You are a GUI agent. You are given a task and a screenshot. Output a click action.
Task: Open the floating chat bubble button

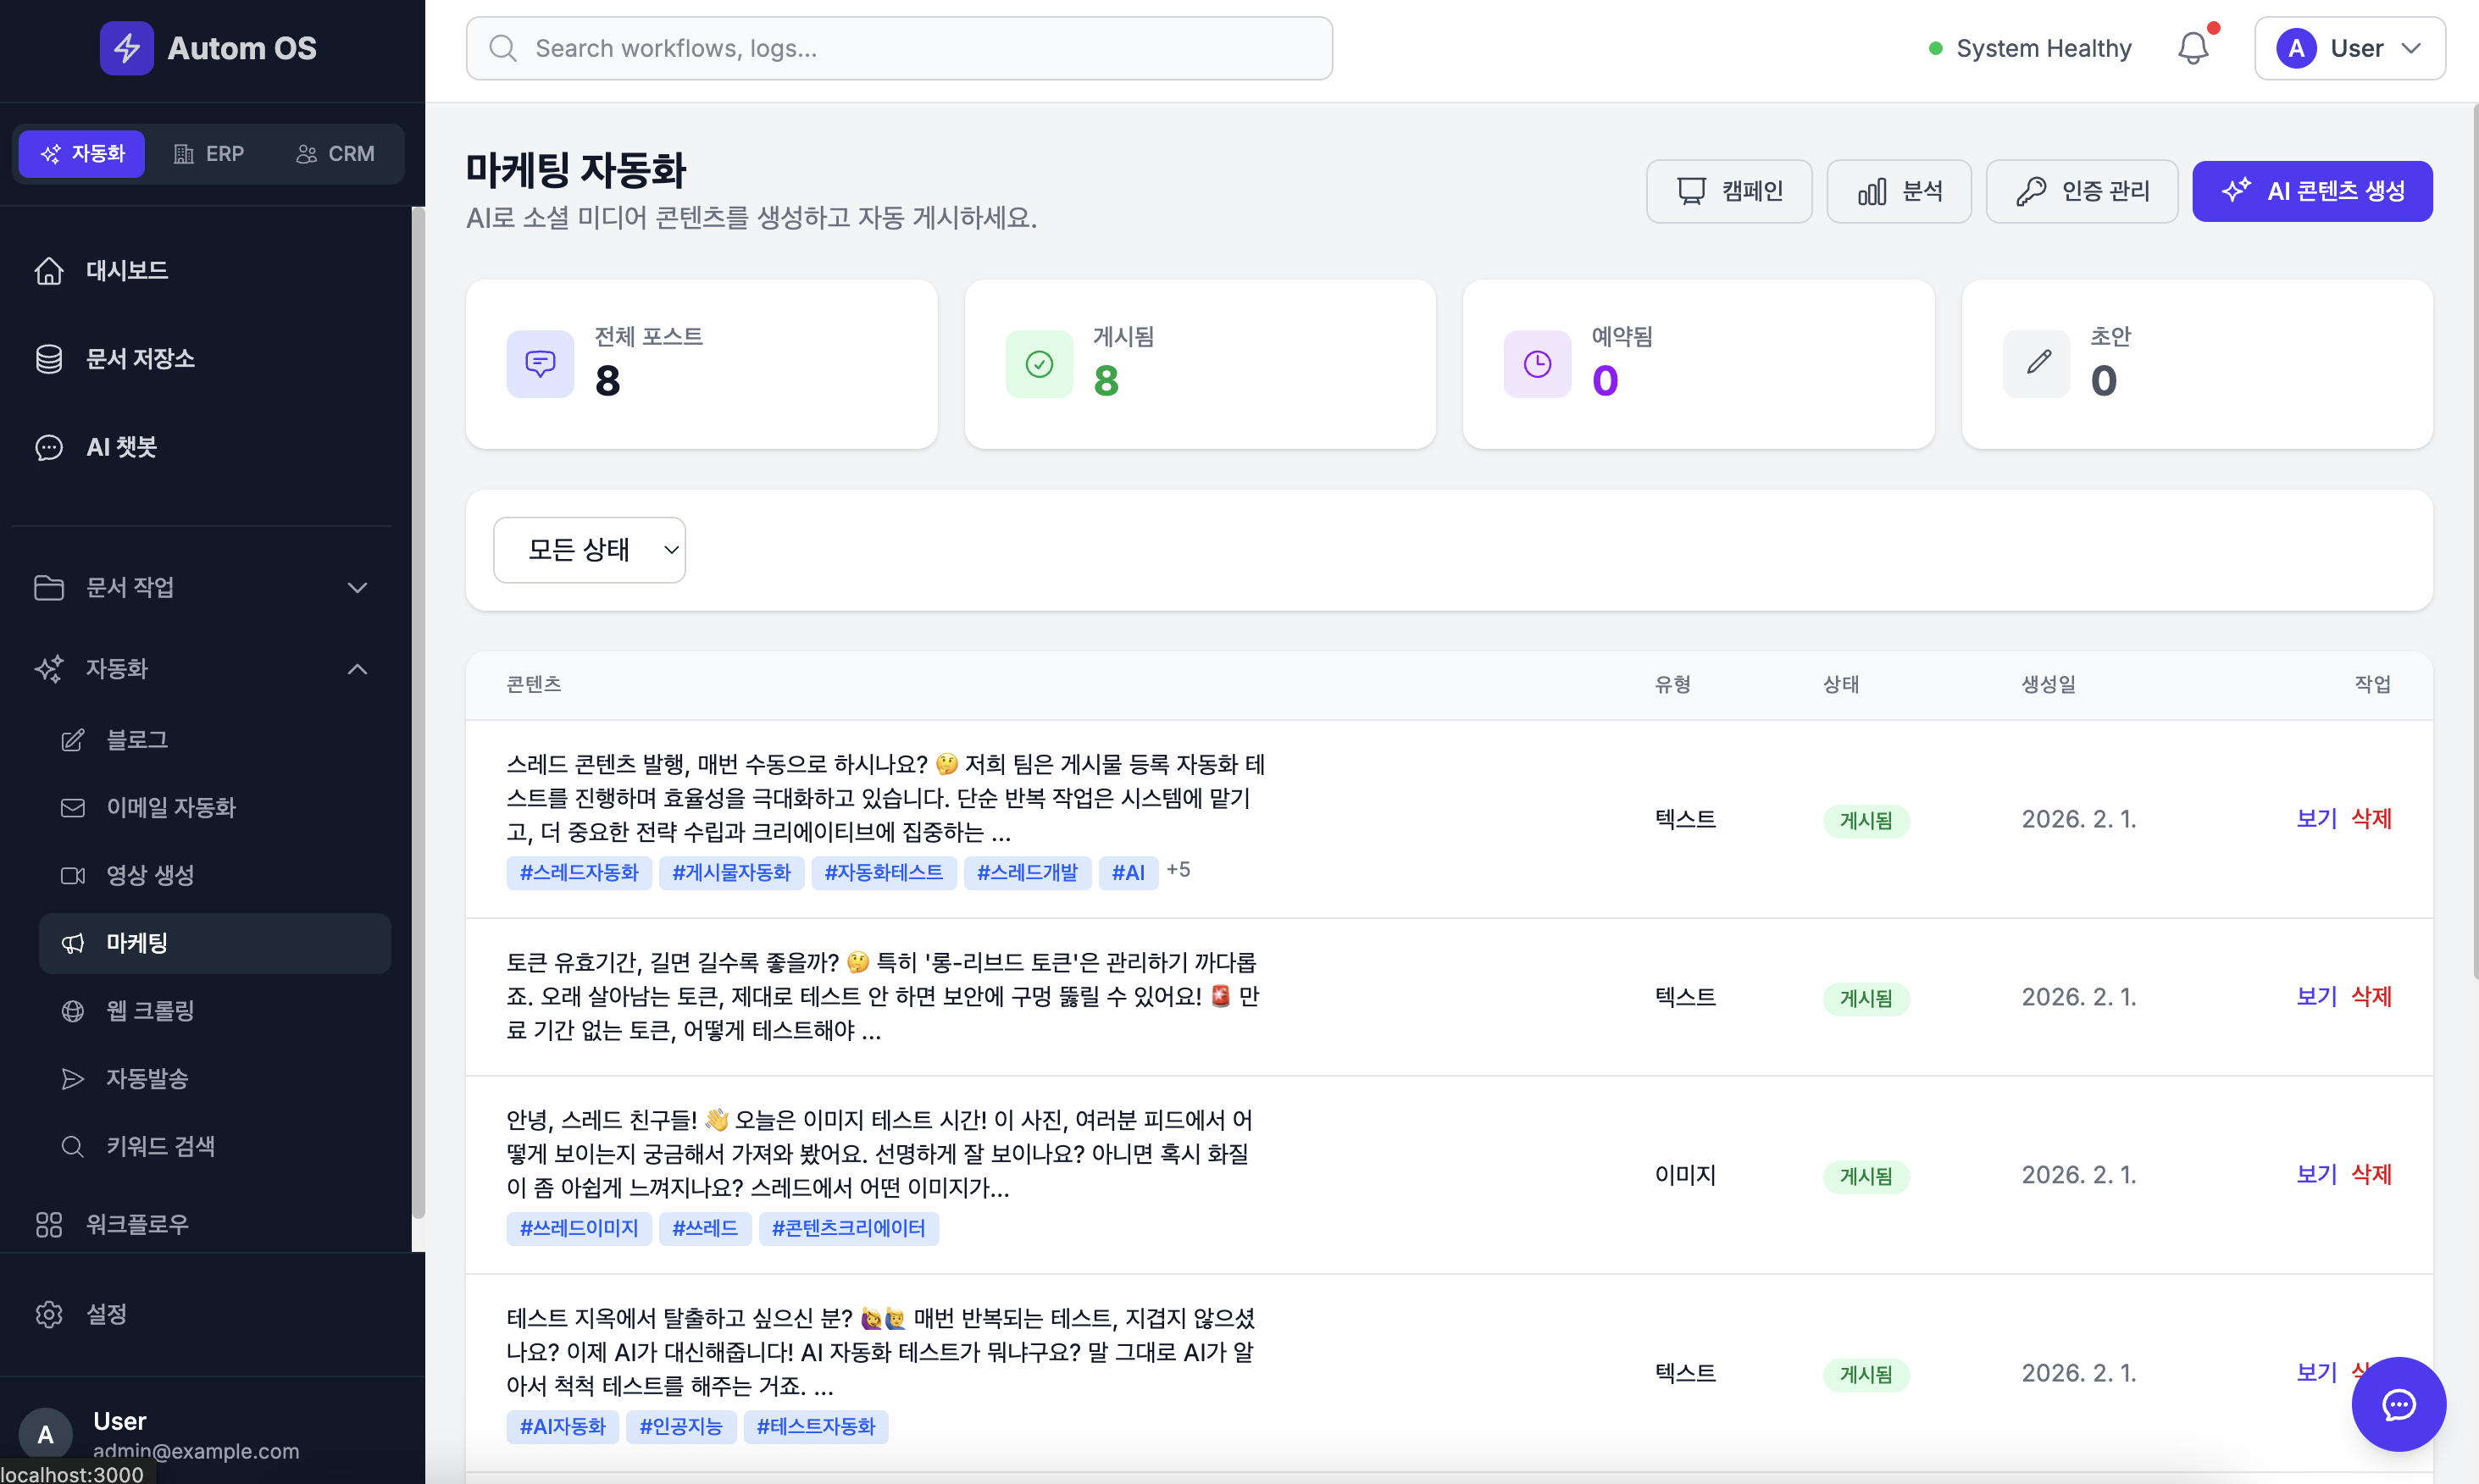coord(2399,1404)
